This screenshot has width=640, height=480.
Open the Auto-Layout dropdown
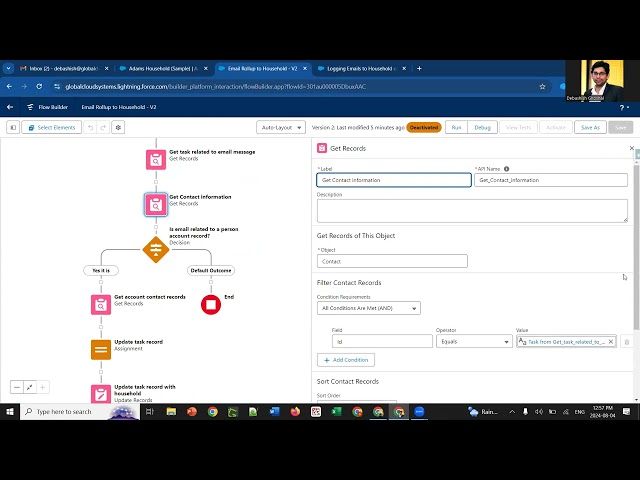281,127
